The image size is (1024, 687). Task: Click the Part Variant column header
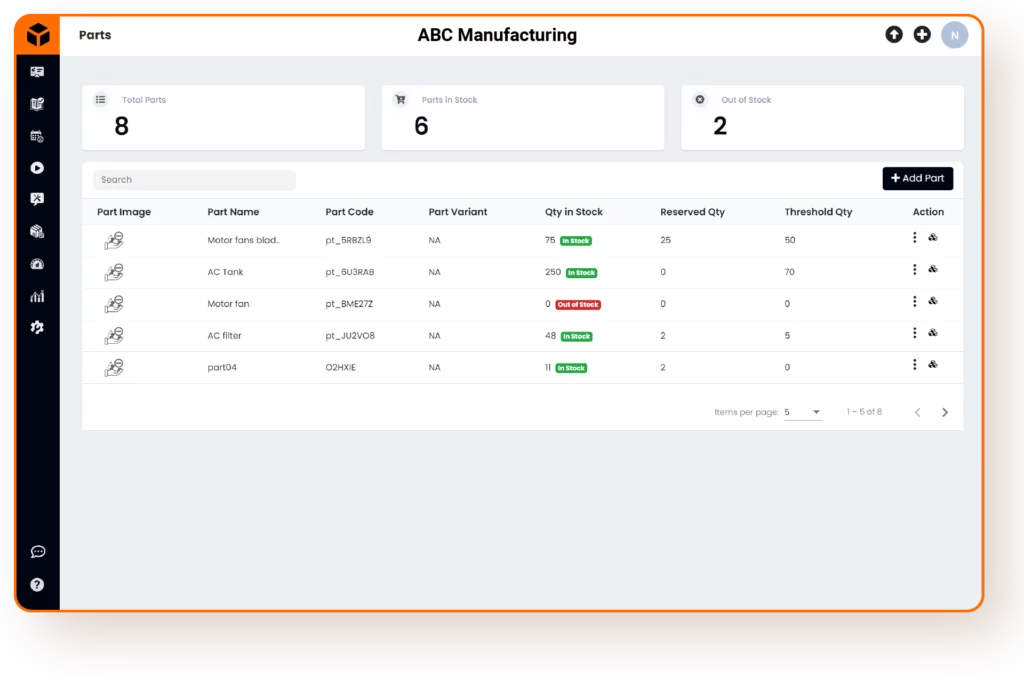click(458, 212)
